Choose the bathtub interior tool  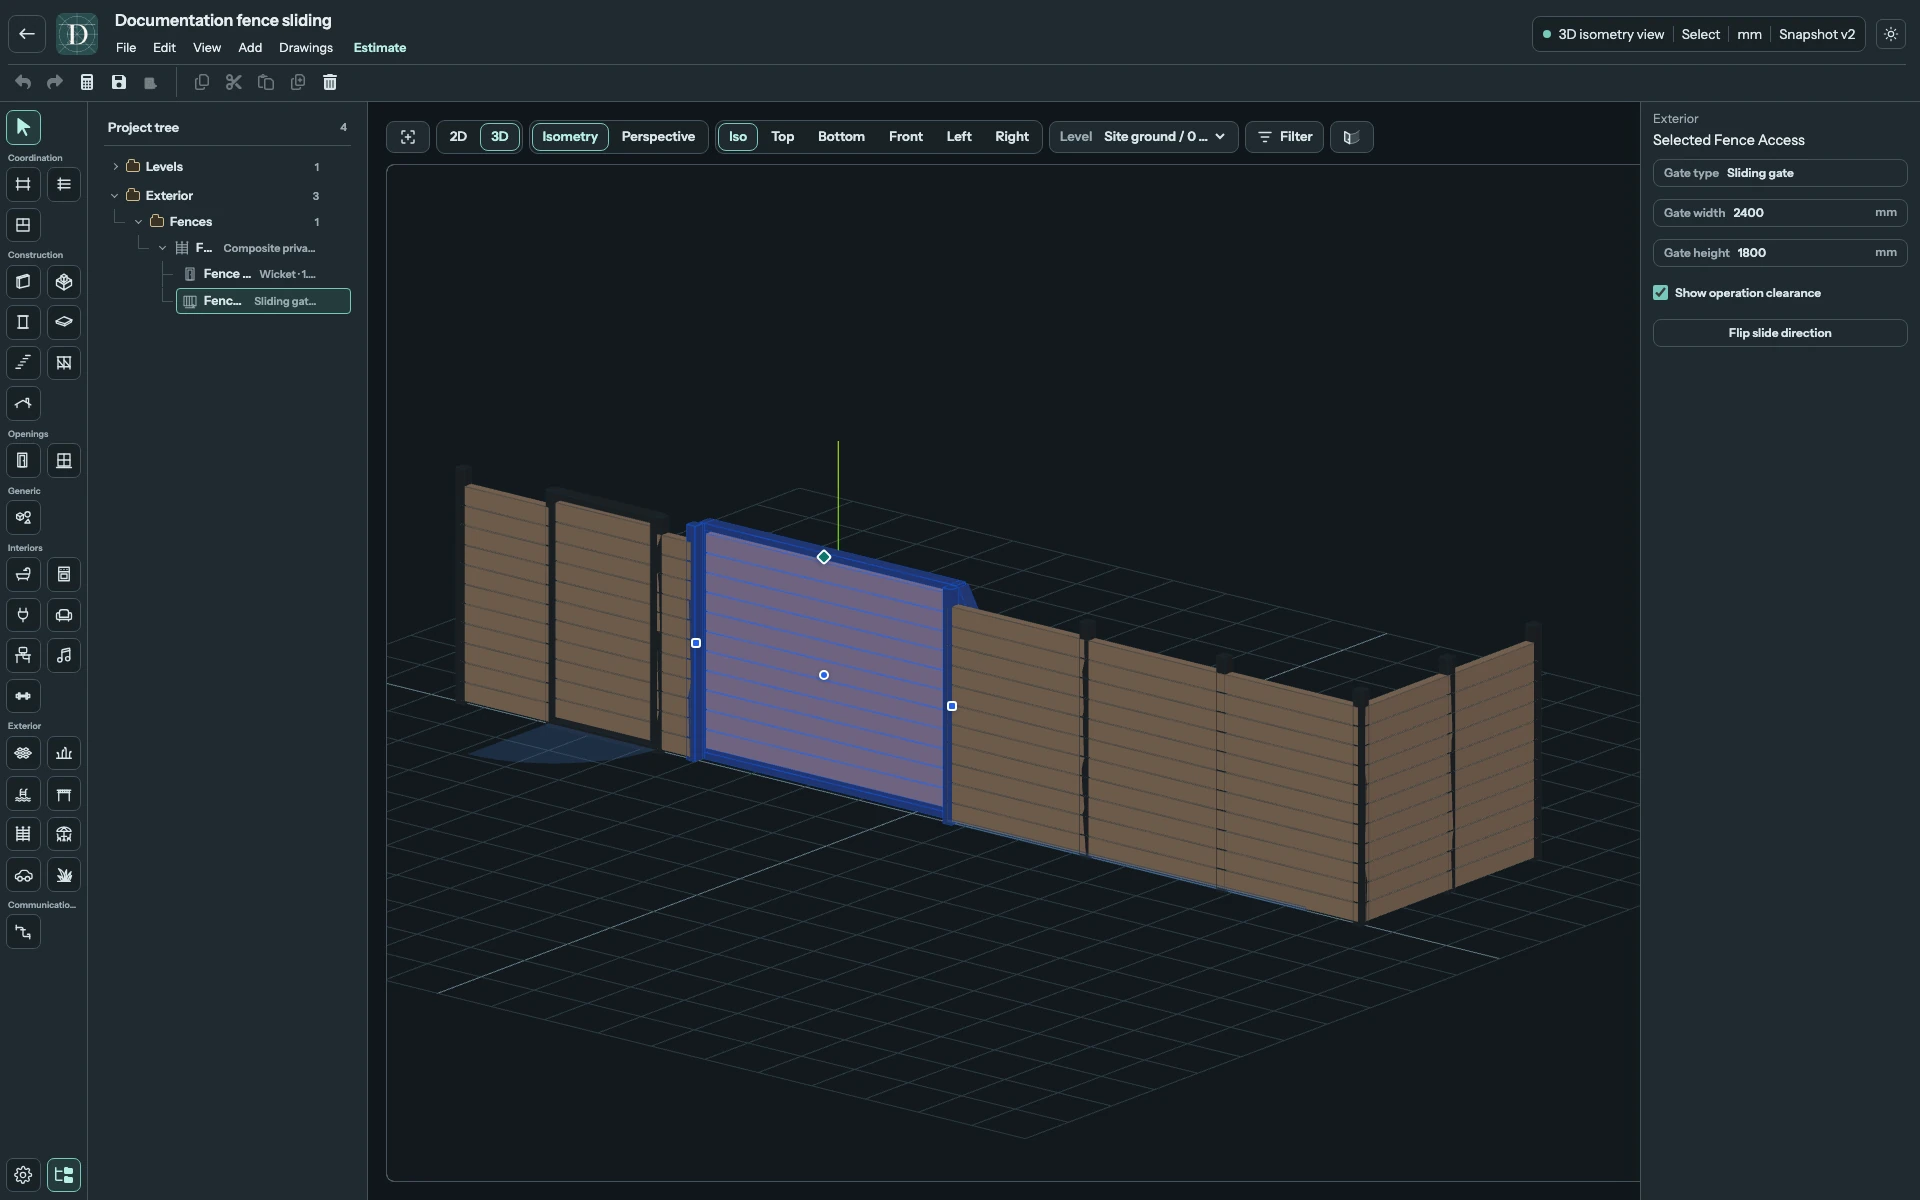[23, 575]
